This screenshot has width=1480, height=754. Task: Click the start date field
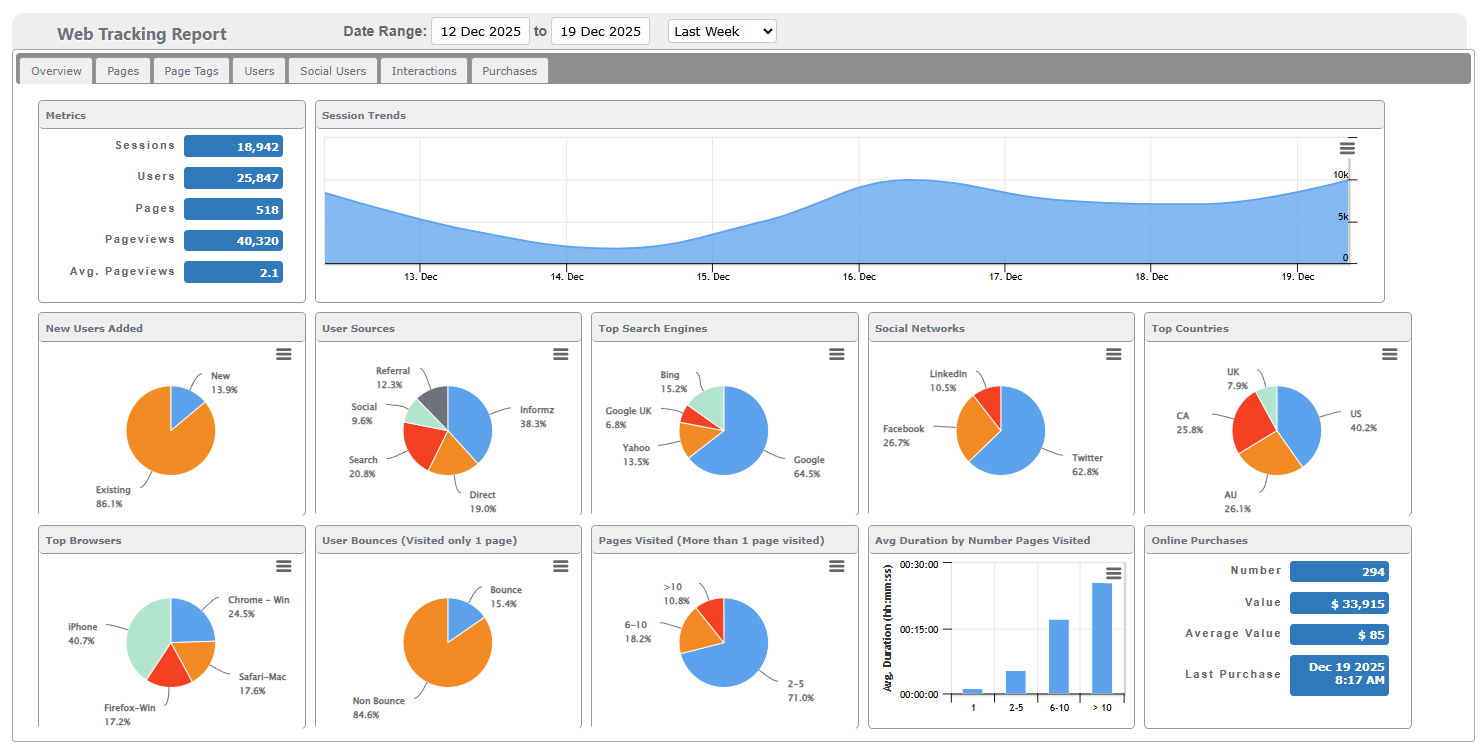click(x=480, y=31)
